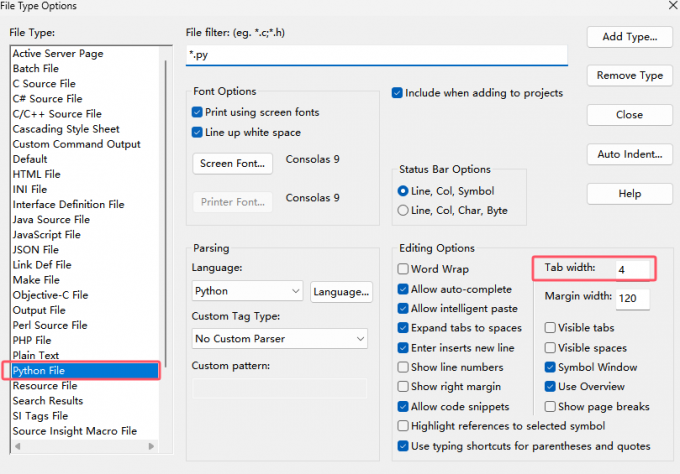680x474 pixels.
Task: Enable the Word Wrap checkbox
Action: click(x=403, y=269)
